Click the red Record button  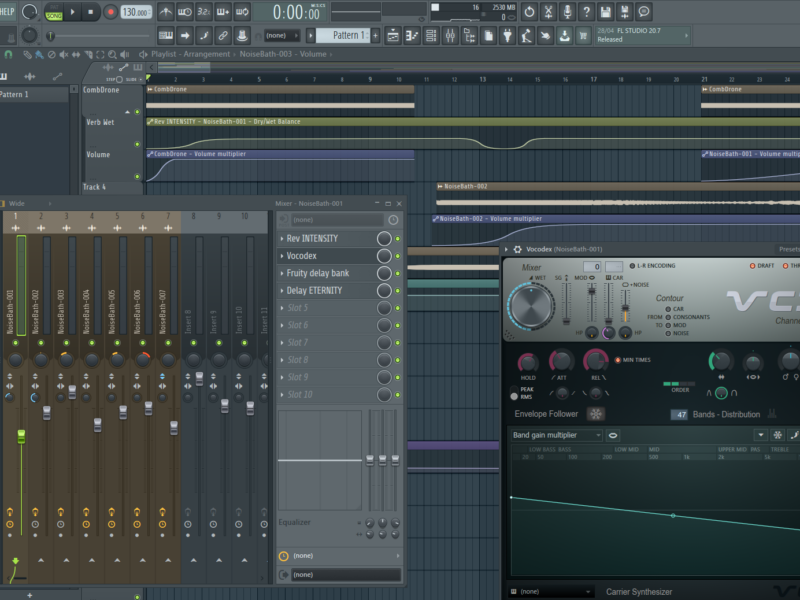(110, 12)
